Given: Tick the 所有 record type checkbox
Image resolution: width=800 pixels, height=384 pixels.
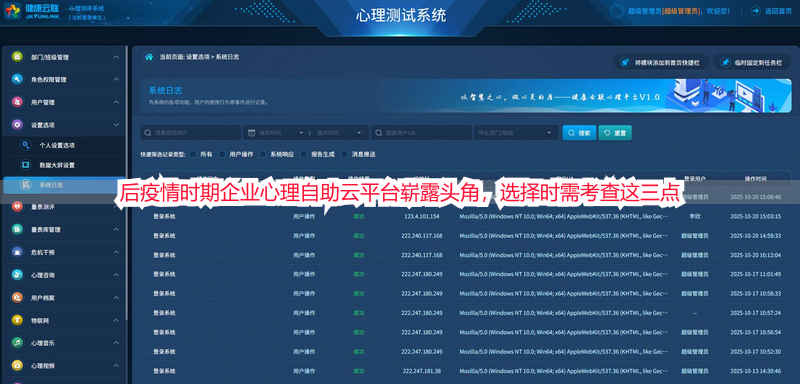Looking at the screenshot, I should 193,154.
